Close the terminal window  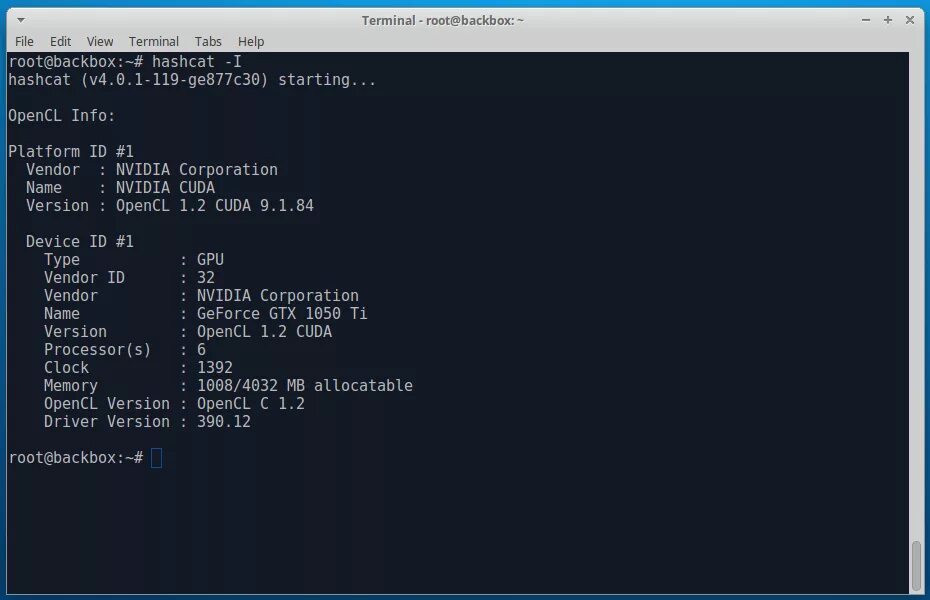tap(910, 20)
